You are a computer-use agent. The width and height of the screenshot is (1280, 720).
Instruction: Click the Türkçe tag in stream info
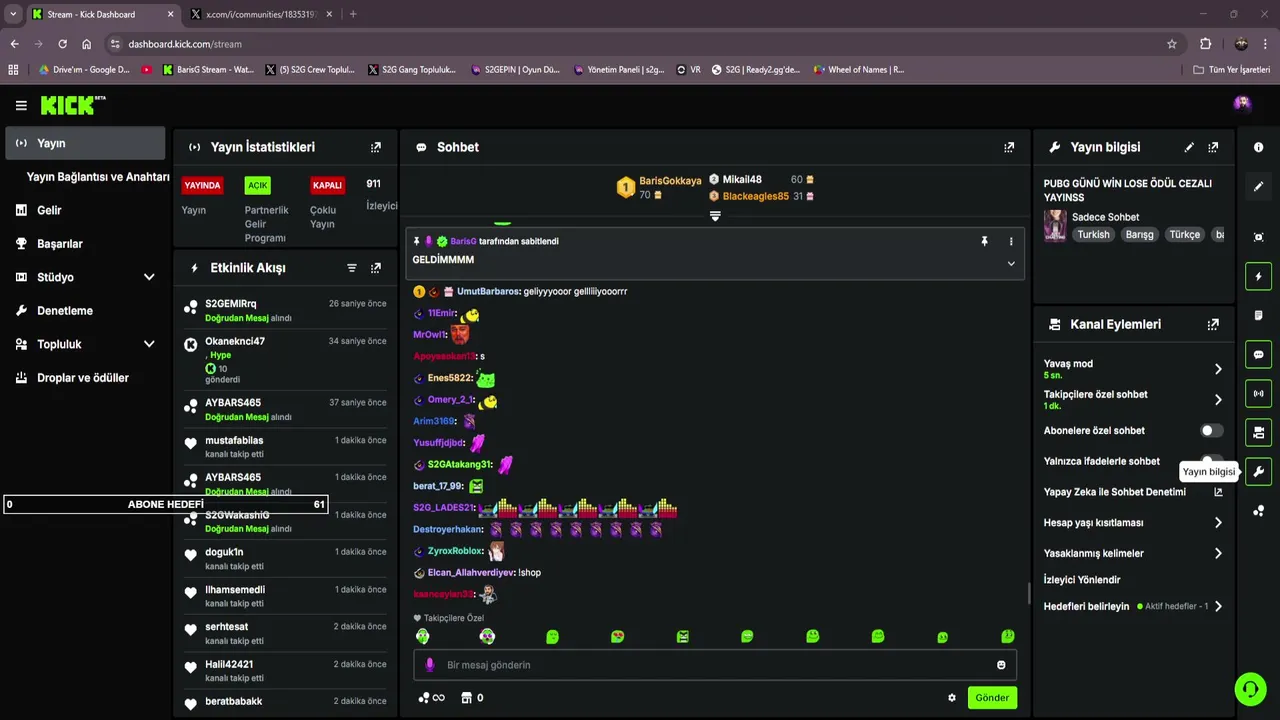coord(1185,234)
